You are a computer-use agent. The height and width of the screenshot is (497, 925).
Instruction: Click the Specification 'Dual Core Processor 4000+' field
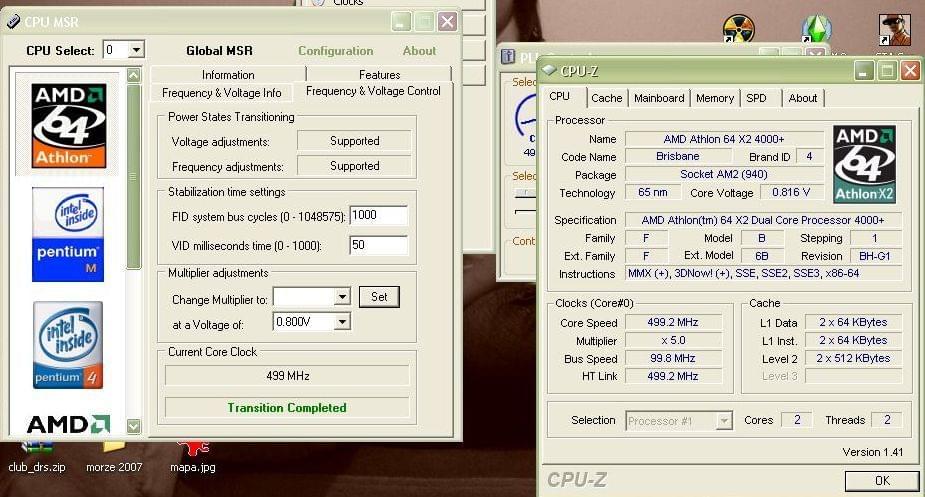coord(763,220)
